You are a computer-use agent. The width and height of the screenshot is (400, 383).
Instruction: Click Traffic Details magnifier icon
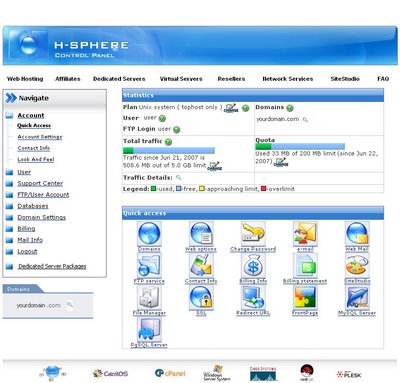point(179,177)
